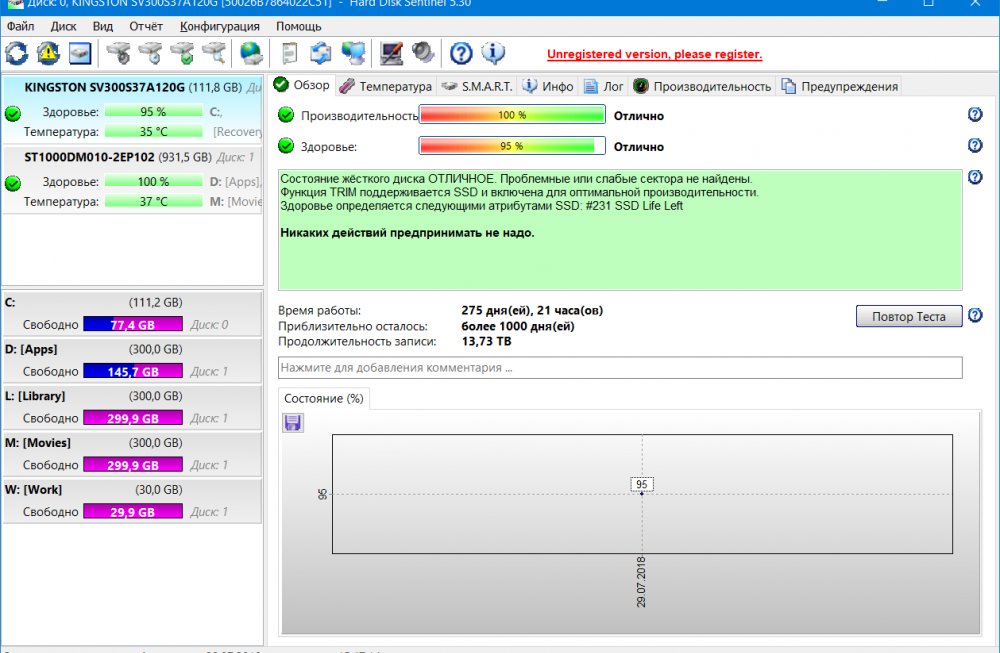Click the Повтор Теста button
The height and width of the screenshot is (653, 1000).
[909, 316]
